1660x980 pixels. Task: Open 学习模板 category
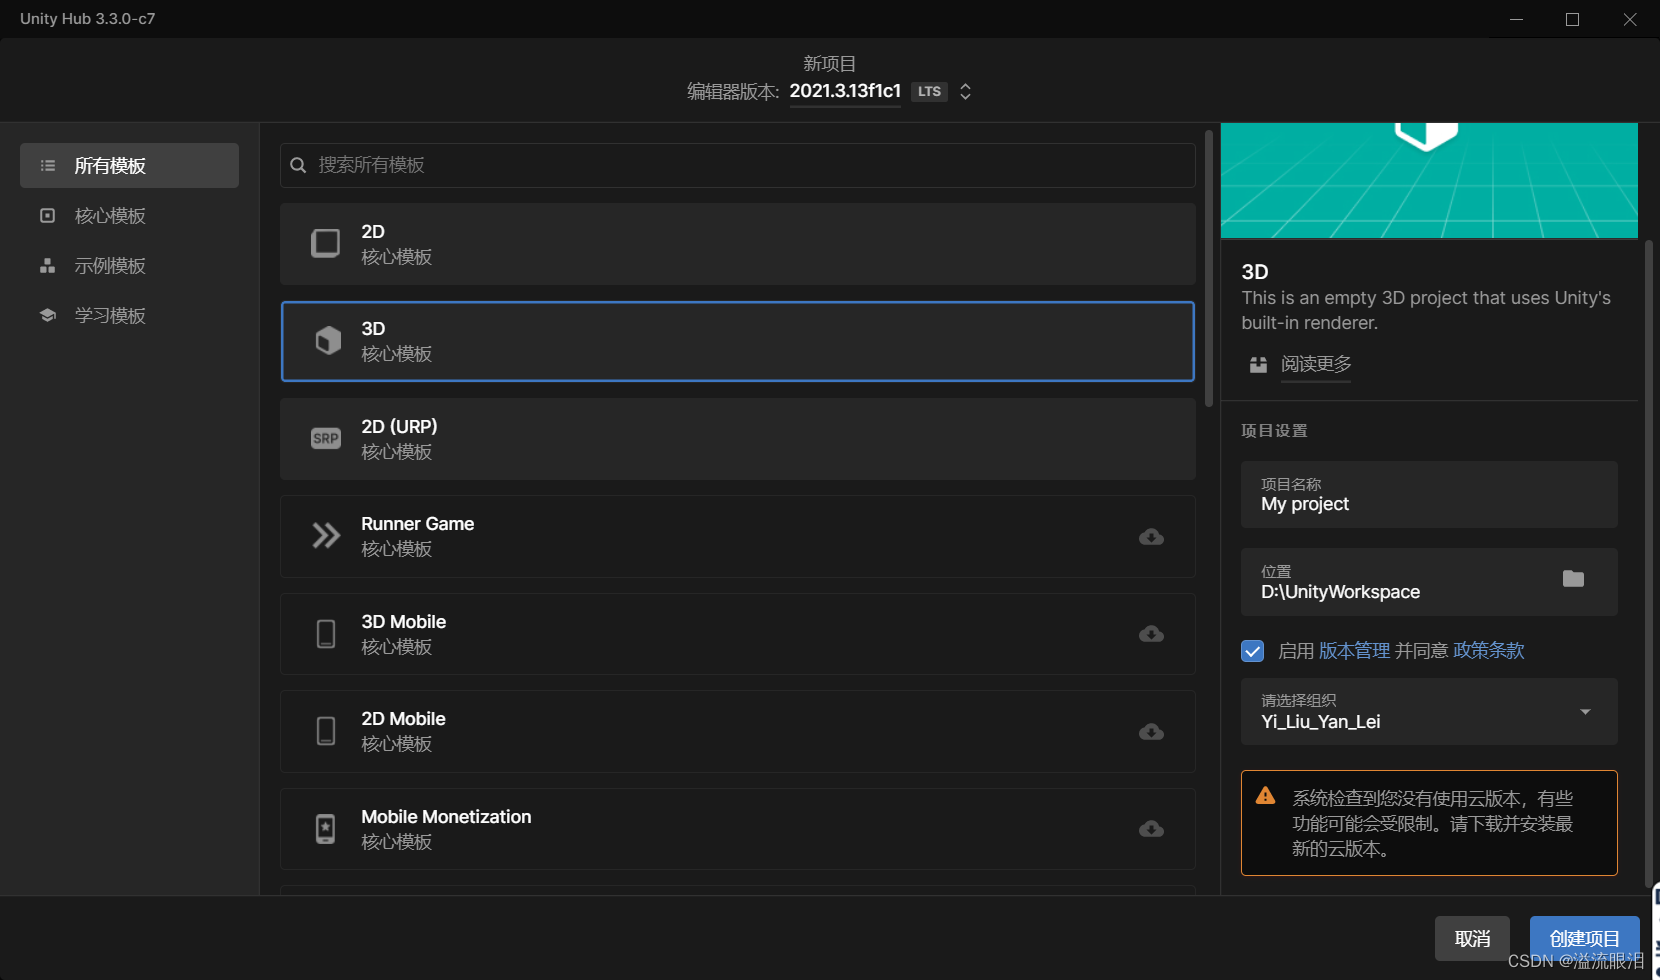click(129, 315)
